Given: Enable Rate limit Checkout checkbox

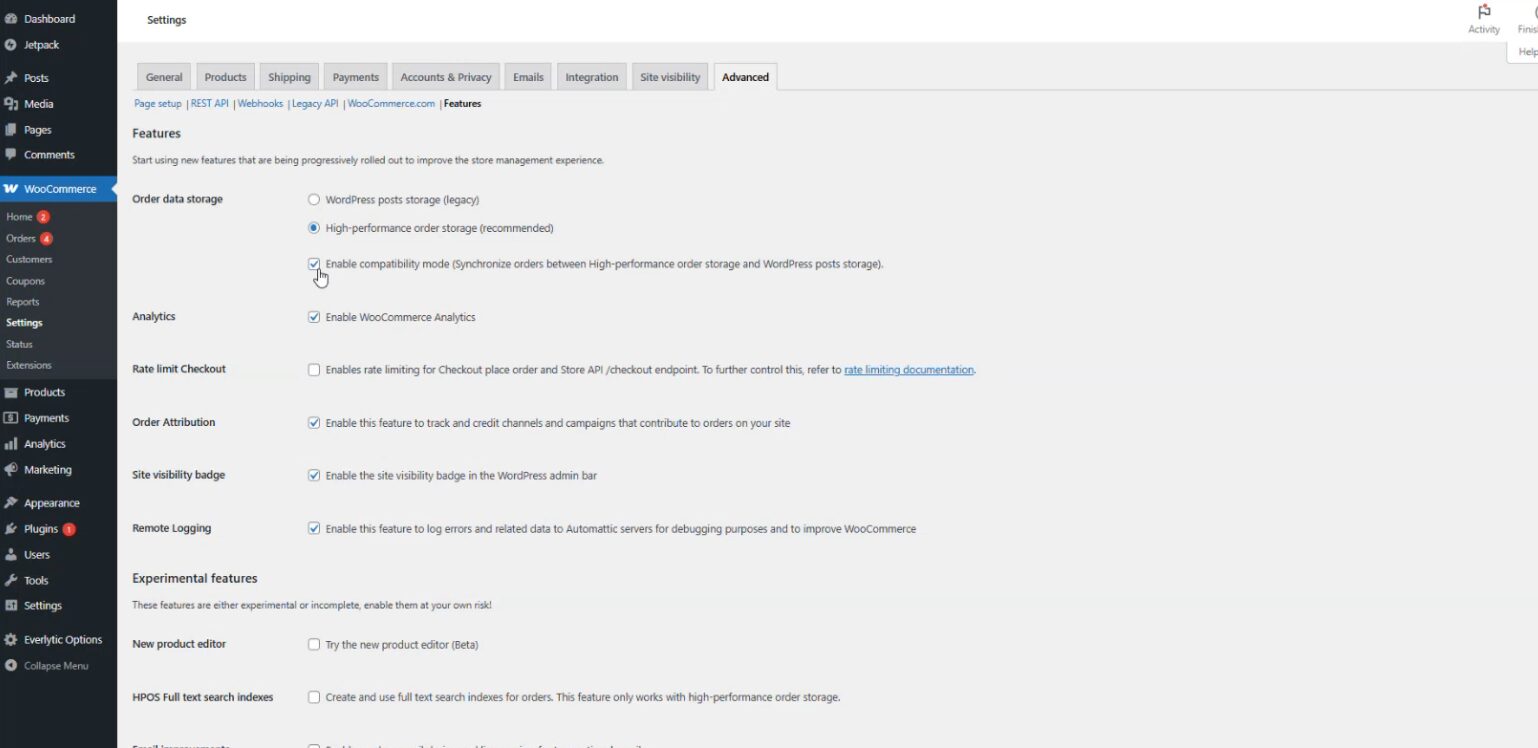Looking at the screenshot, I should 314,370.
